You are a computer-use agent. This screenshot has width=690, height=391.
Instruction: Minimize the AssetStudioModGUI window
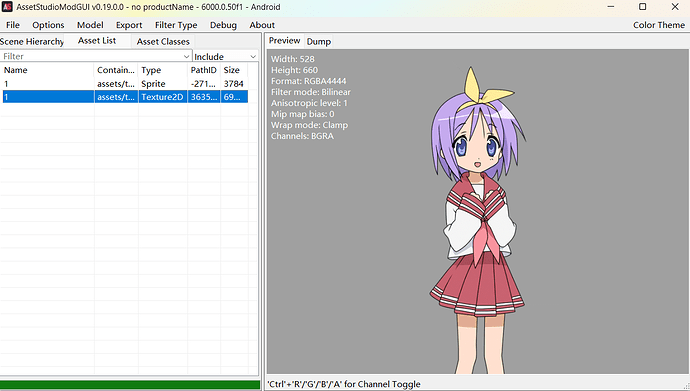click(x=610, y=7)
